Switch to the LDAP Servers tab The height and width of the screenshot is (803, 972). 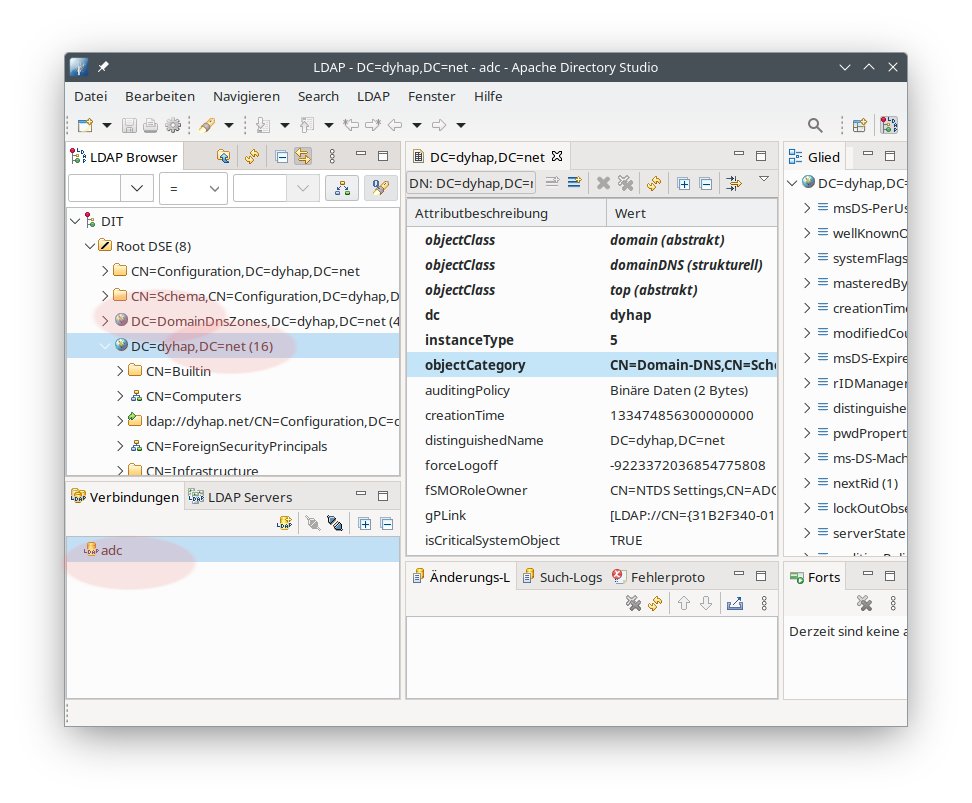tap(249, 497)
